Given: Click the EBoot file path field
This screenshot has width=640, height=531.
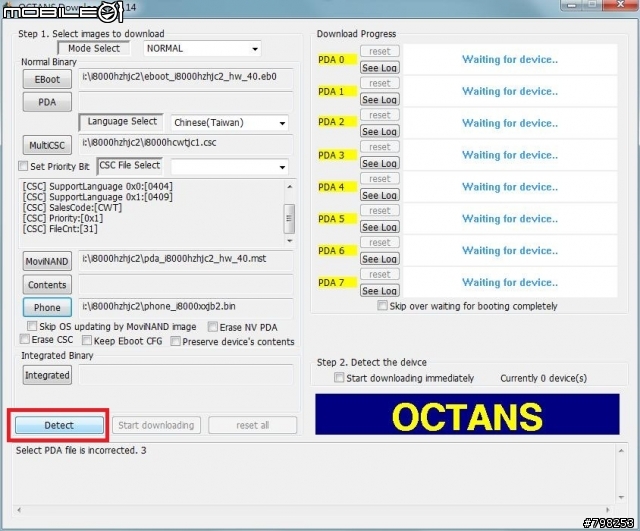Looking at the screenshot, I should pyautogui.click(x=186, y=78).
